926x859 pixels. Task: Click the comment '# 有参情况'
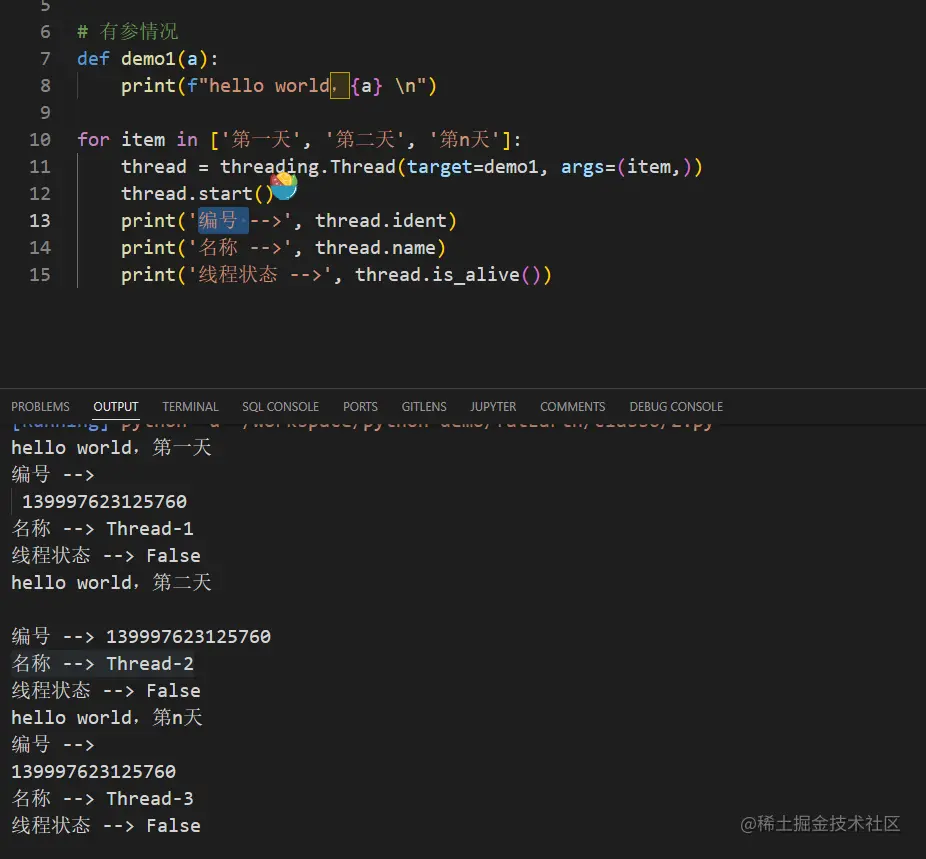click(x=128, y=32)
